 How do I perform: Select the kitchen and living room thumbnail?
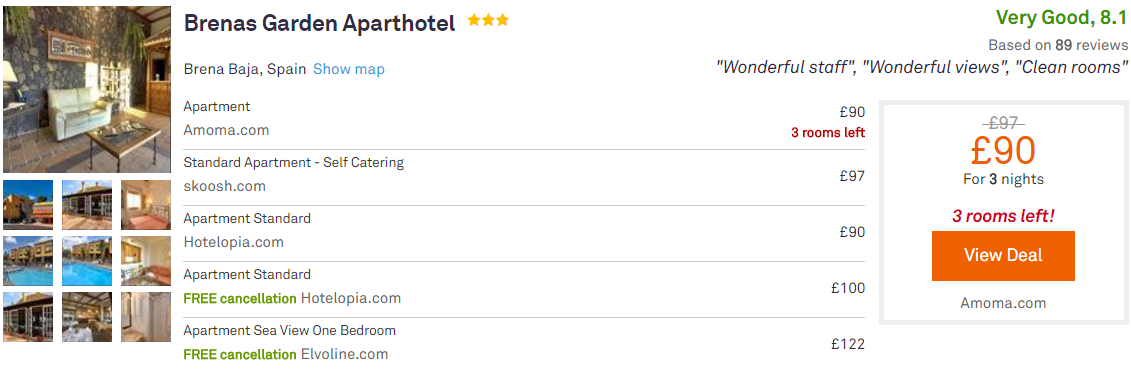click(x=146, y=260)
